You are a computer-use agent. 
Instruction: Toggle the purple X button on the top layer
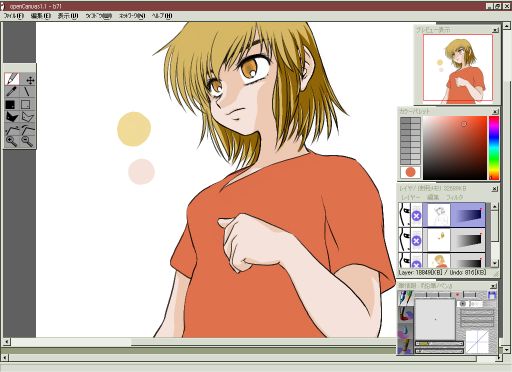click(x=416, y=216)
